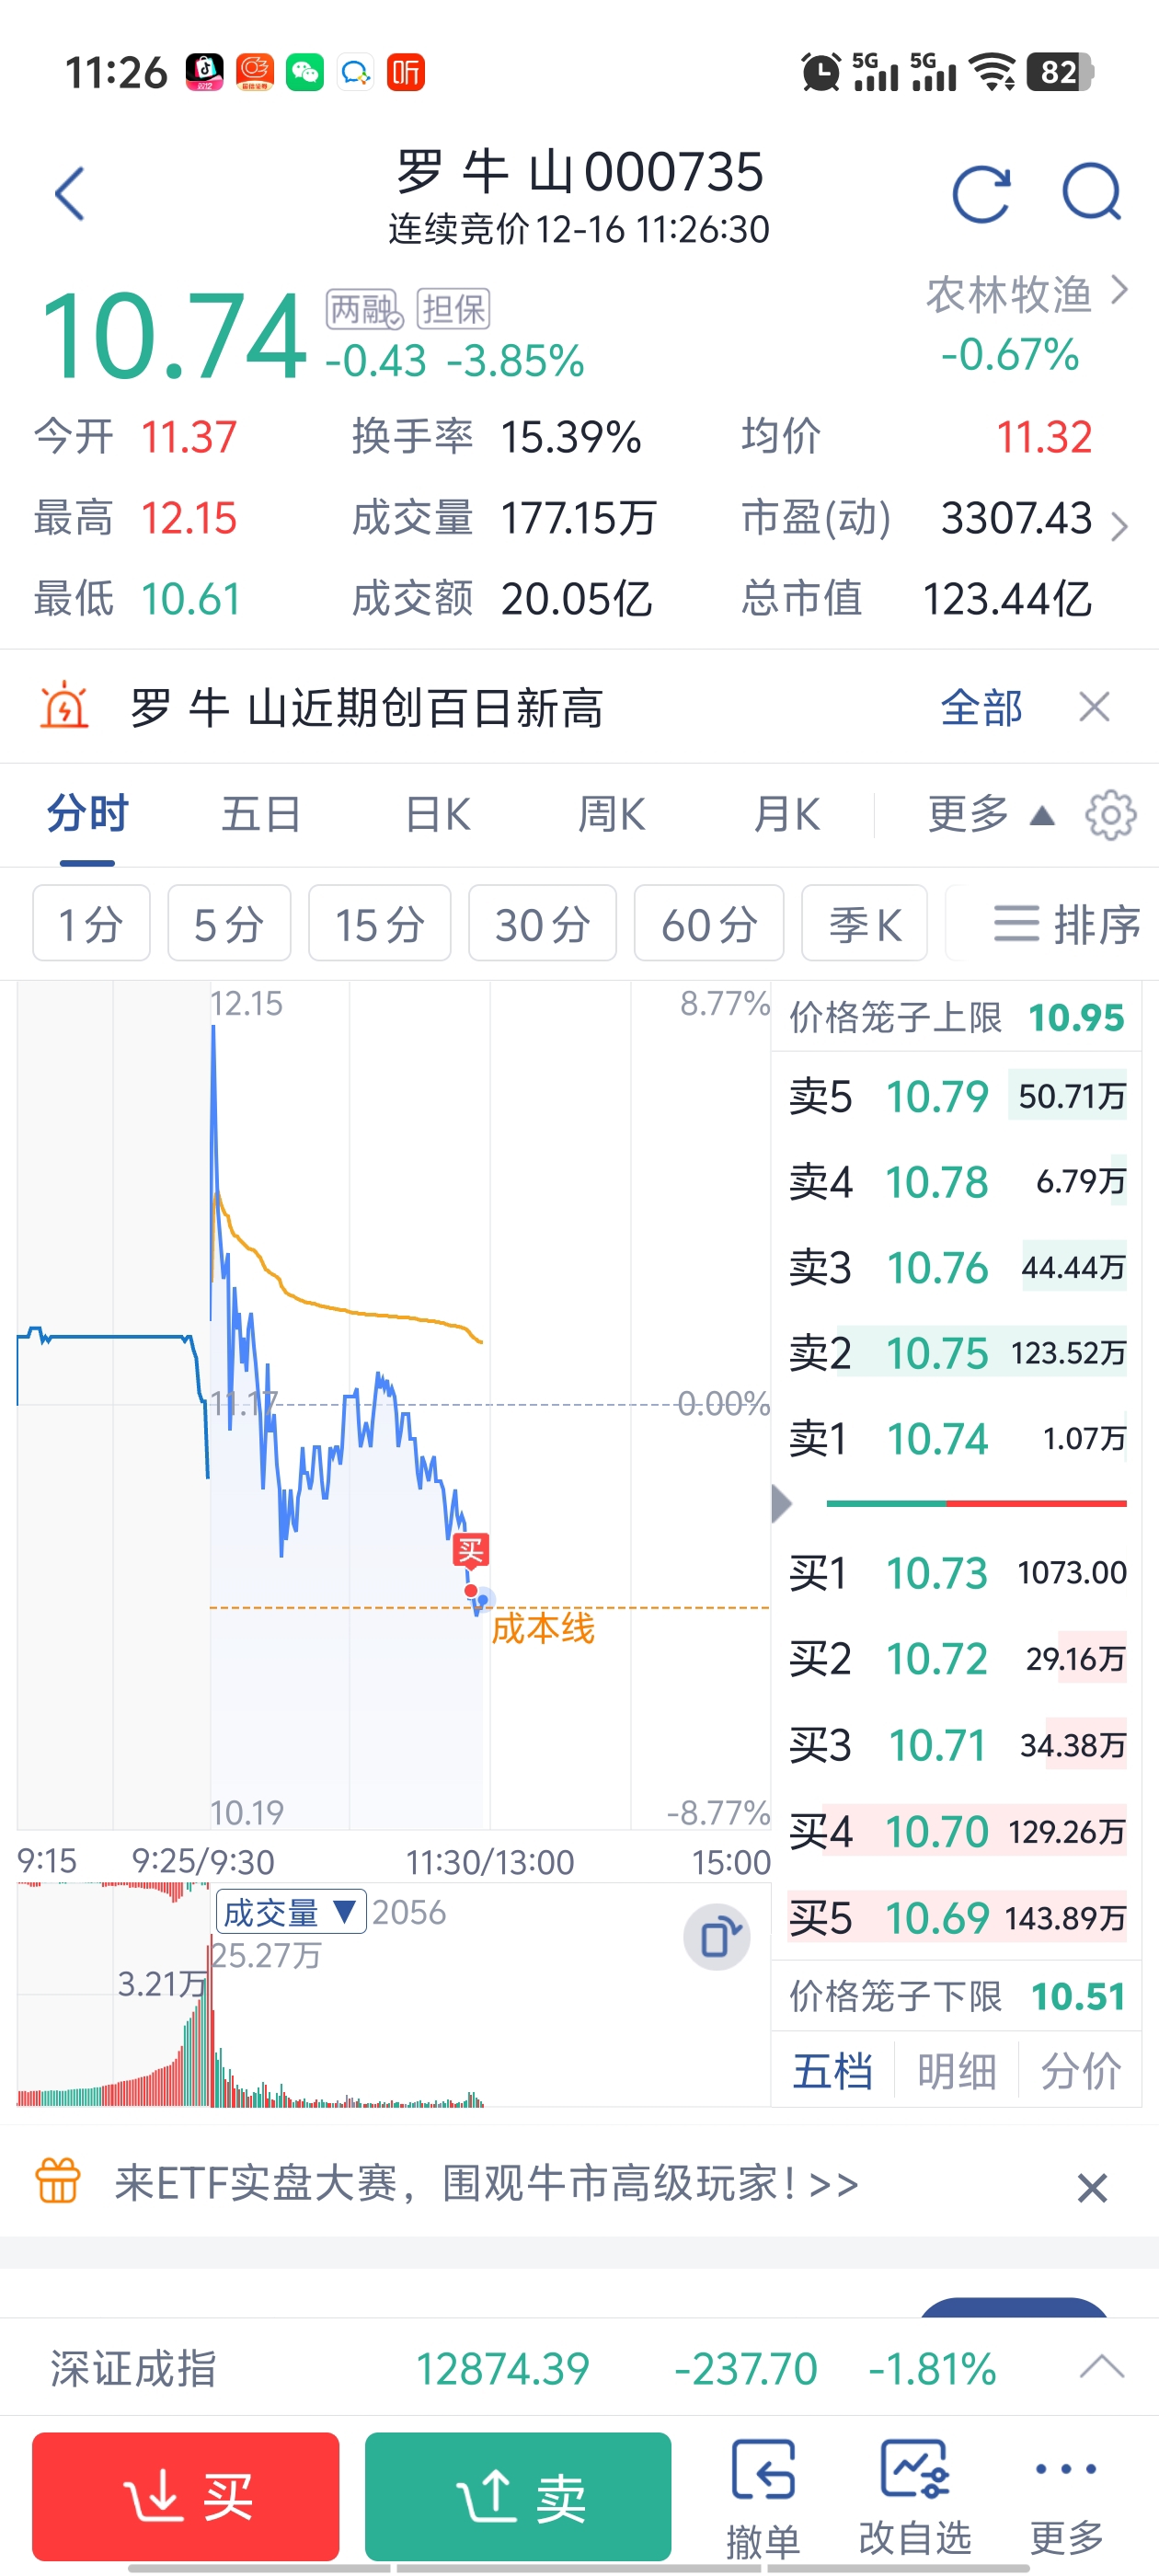Open the stock search magnifier
This screenshot has height=2576, width=1159.
coord(1092,192)
